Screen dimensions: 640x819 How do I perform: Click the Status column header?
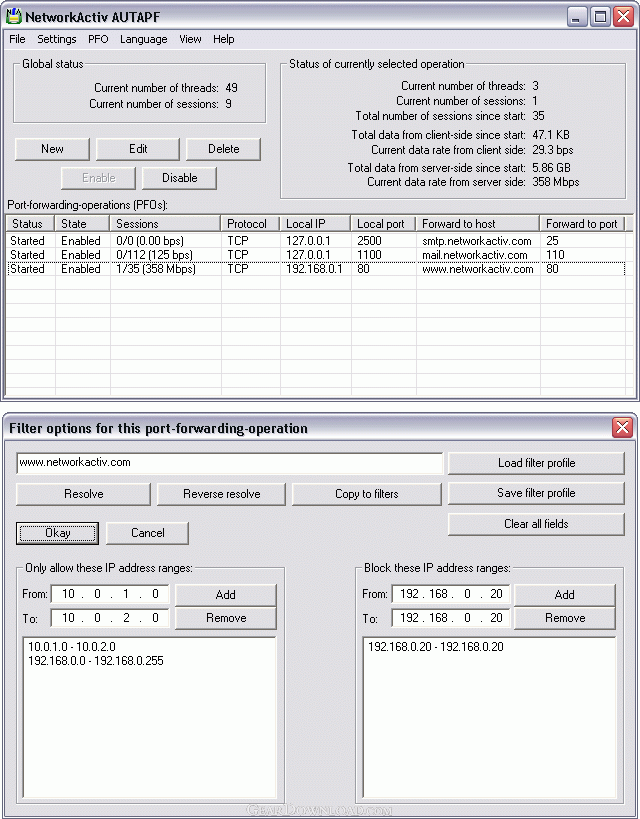click(x=30, y=224)
